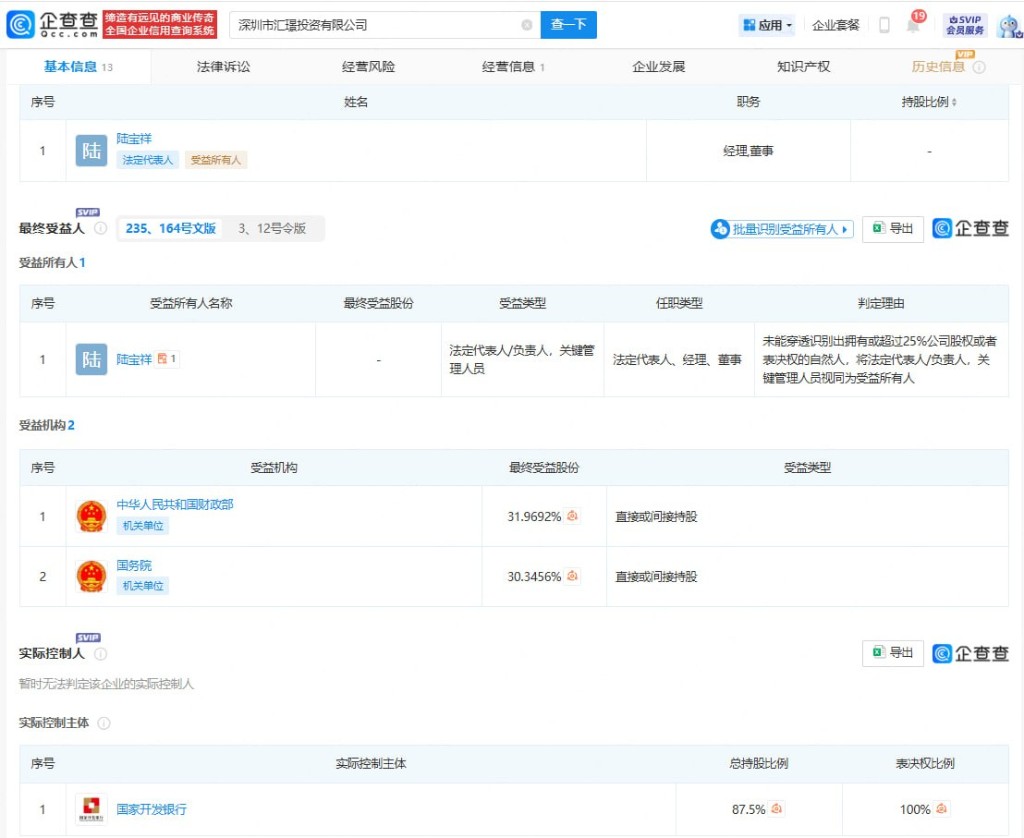This screenshot has width=1024, height=838.
Task: Click the 30.3456% value
Action: pos(534,577)
